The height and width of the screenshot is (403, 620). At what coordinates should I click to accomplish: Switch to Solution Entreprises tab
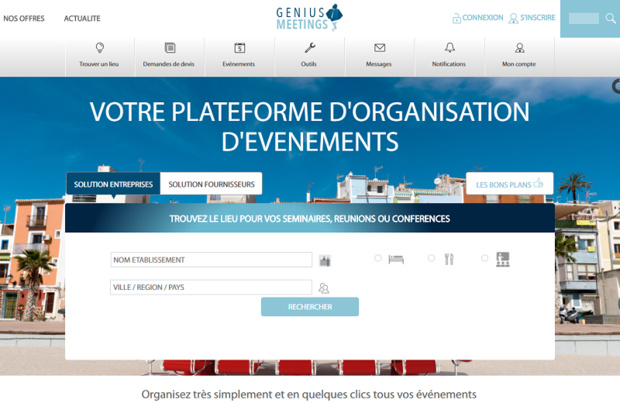113,184
